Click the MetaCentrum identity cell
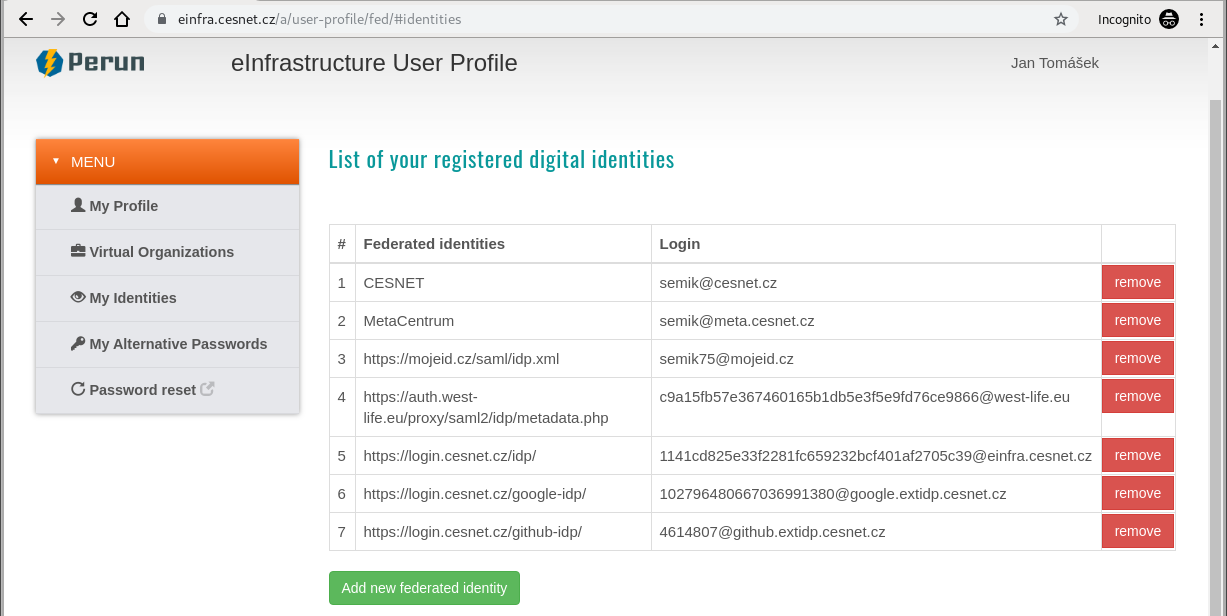The width and height of the screenshot is (1227, 616). 503,321
